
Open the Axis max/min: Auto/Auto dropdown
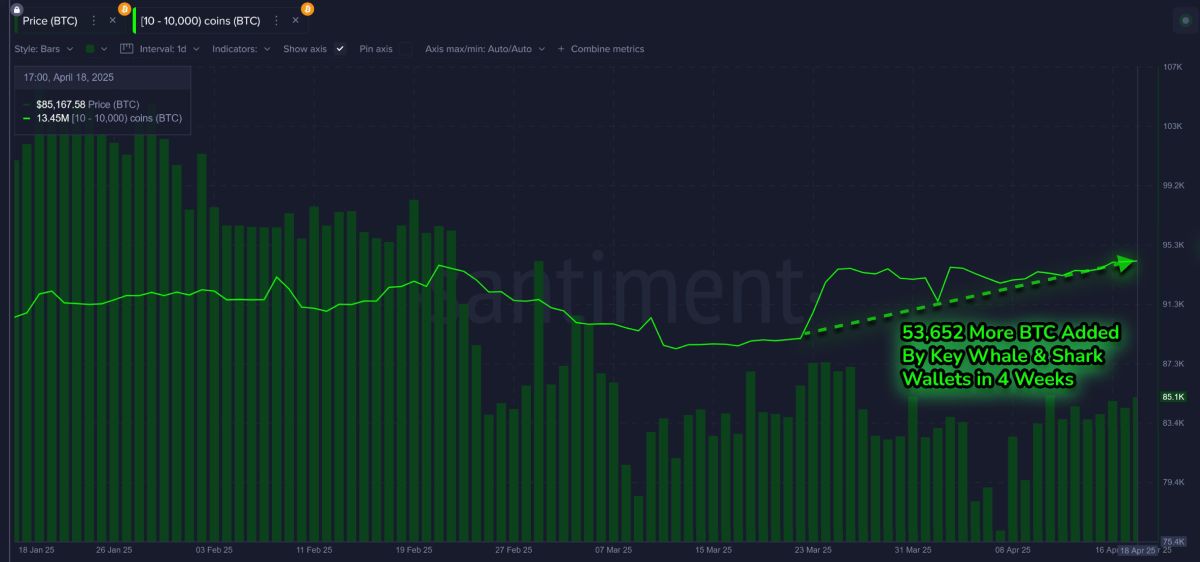point(486,48)
